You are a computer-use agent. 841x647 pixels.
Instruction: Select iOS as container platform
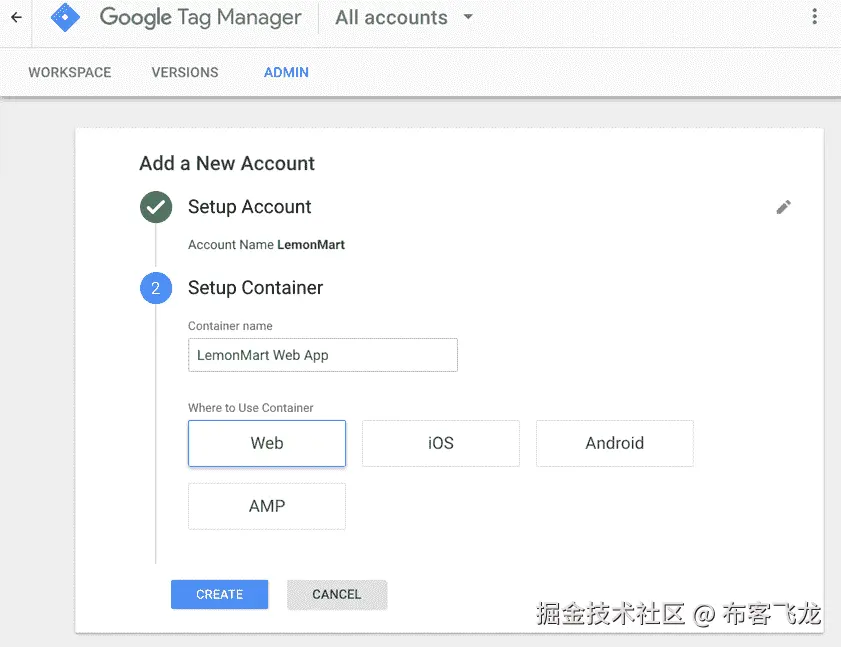[x=441, y=443]
